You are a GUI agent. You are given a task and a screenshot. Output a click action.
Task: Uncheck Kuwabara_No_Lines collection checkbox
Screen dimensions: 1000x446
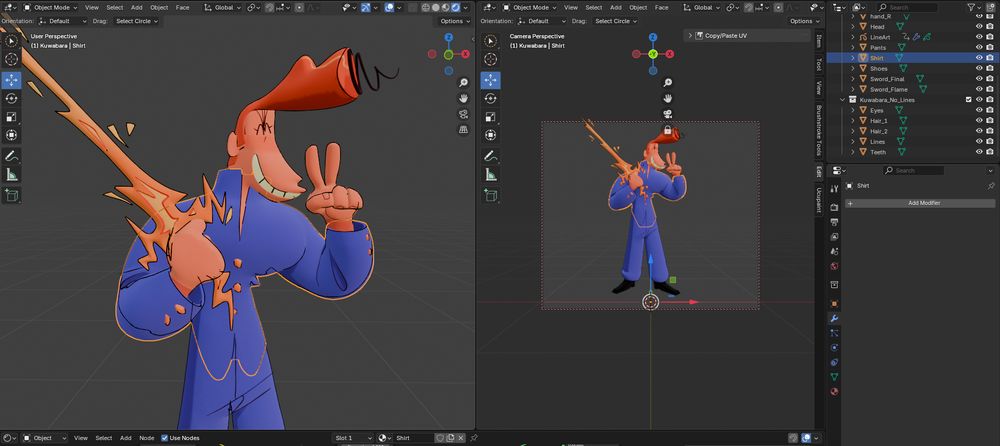pyautogui.click(x=969, y=100)
